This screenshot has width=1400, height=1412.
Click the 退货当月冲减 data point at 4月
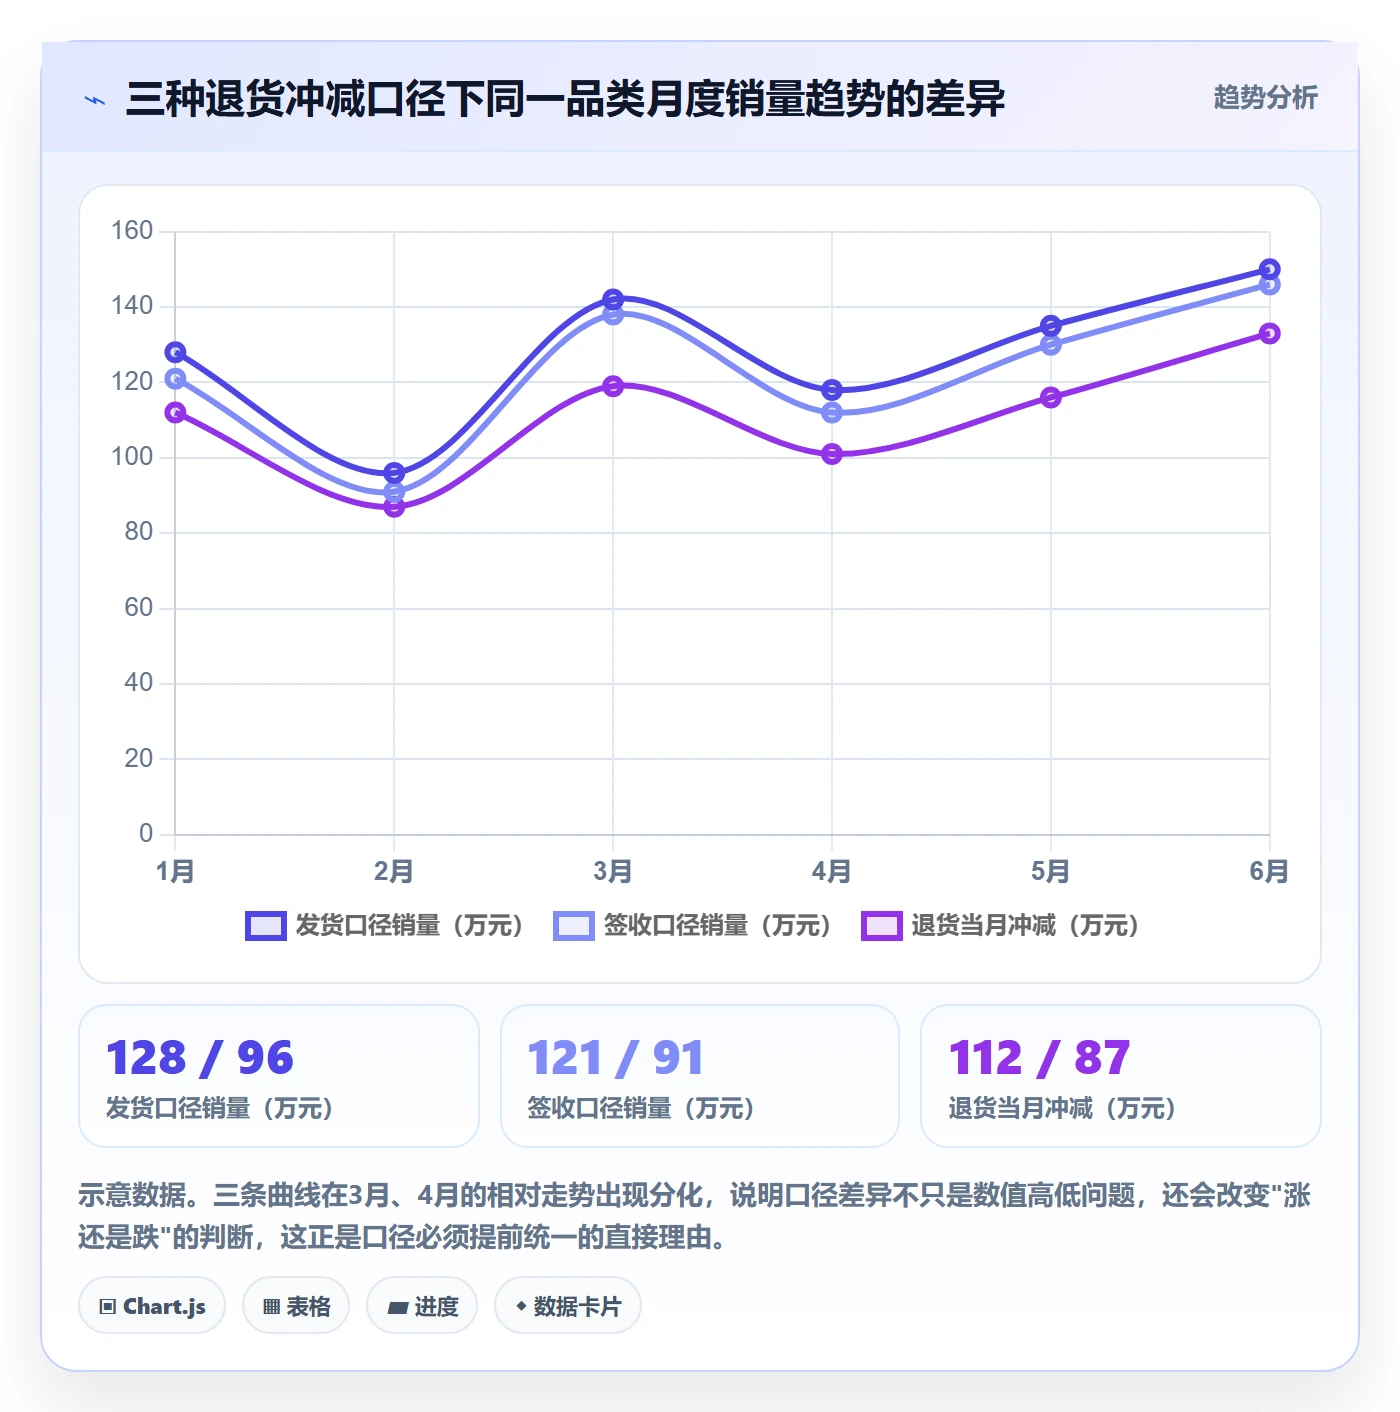tap(832, 454)
